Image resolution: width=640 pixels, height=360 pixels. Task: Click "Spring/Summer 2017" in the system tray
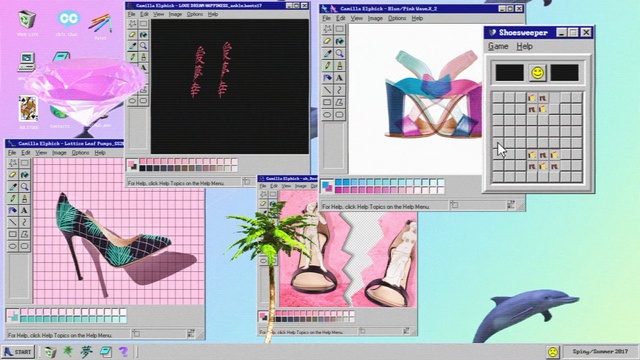coord(600,351)
